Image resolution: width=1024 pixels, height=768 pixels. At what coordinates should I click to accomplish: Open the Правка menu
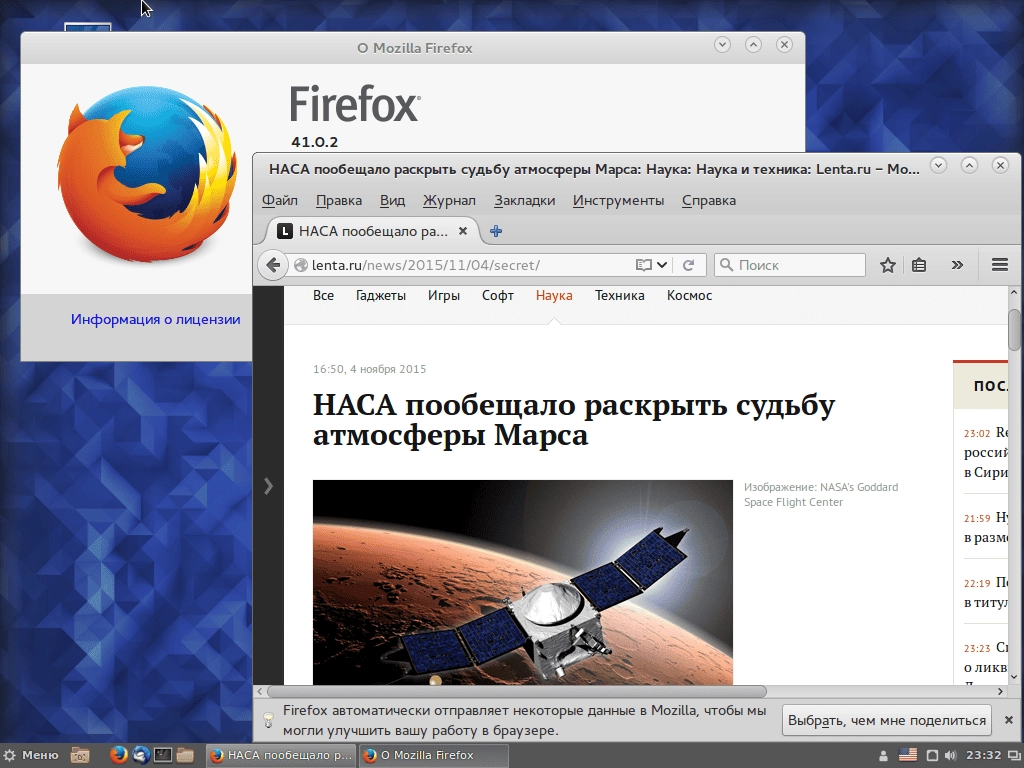pos(338,200)
